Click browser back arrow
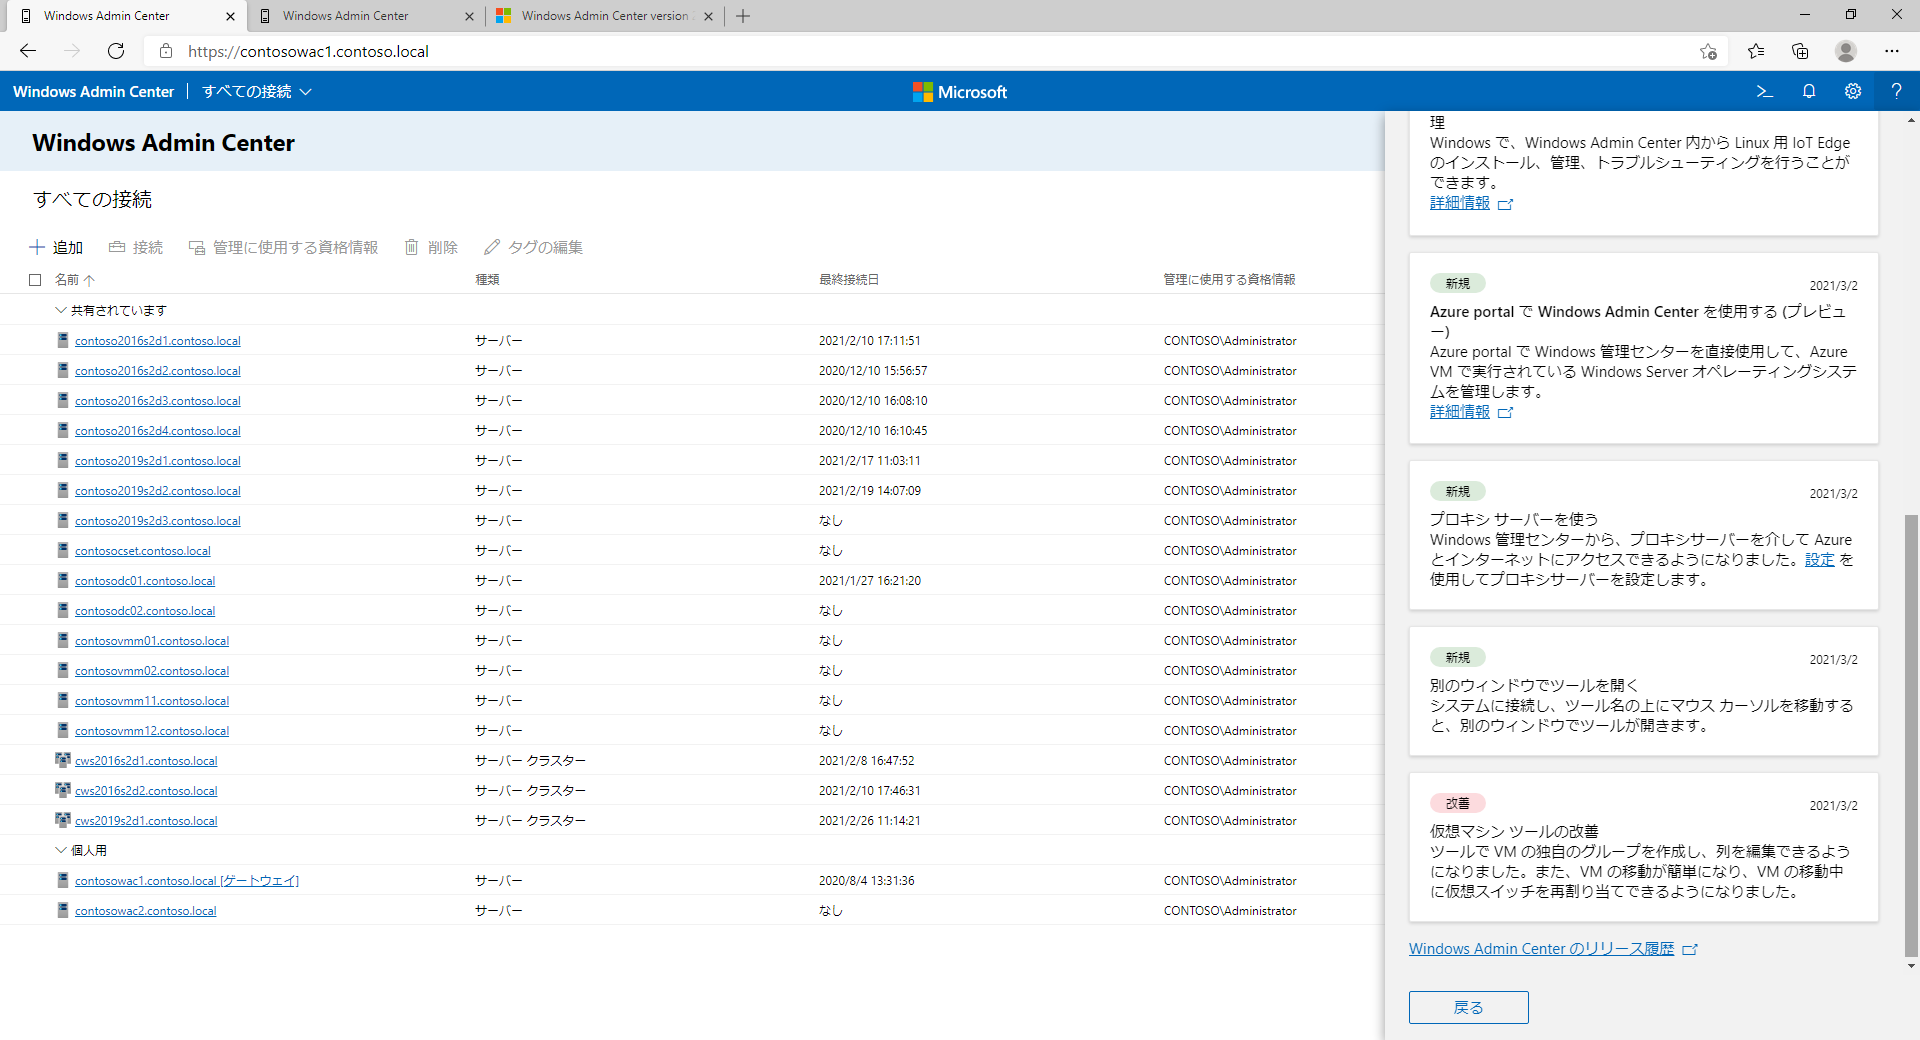Screen dimensions: 1920x1040 click(x=28, y=51)
